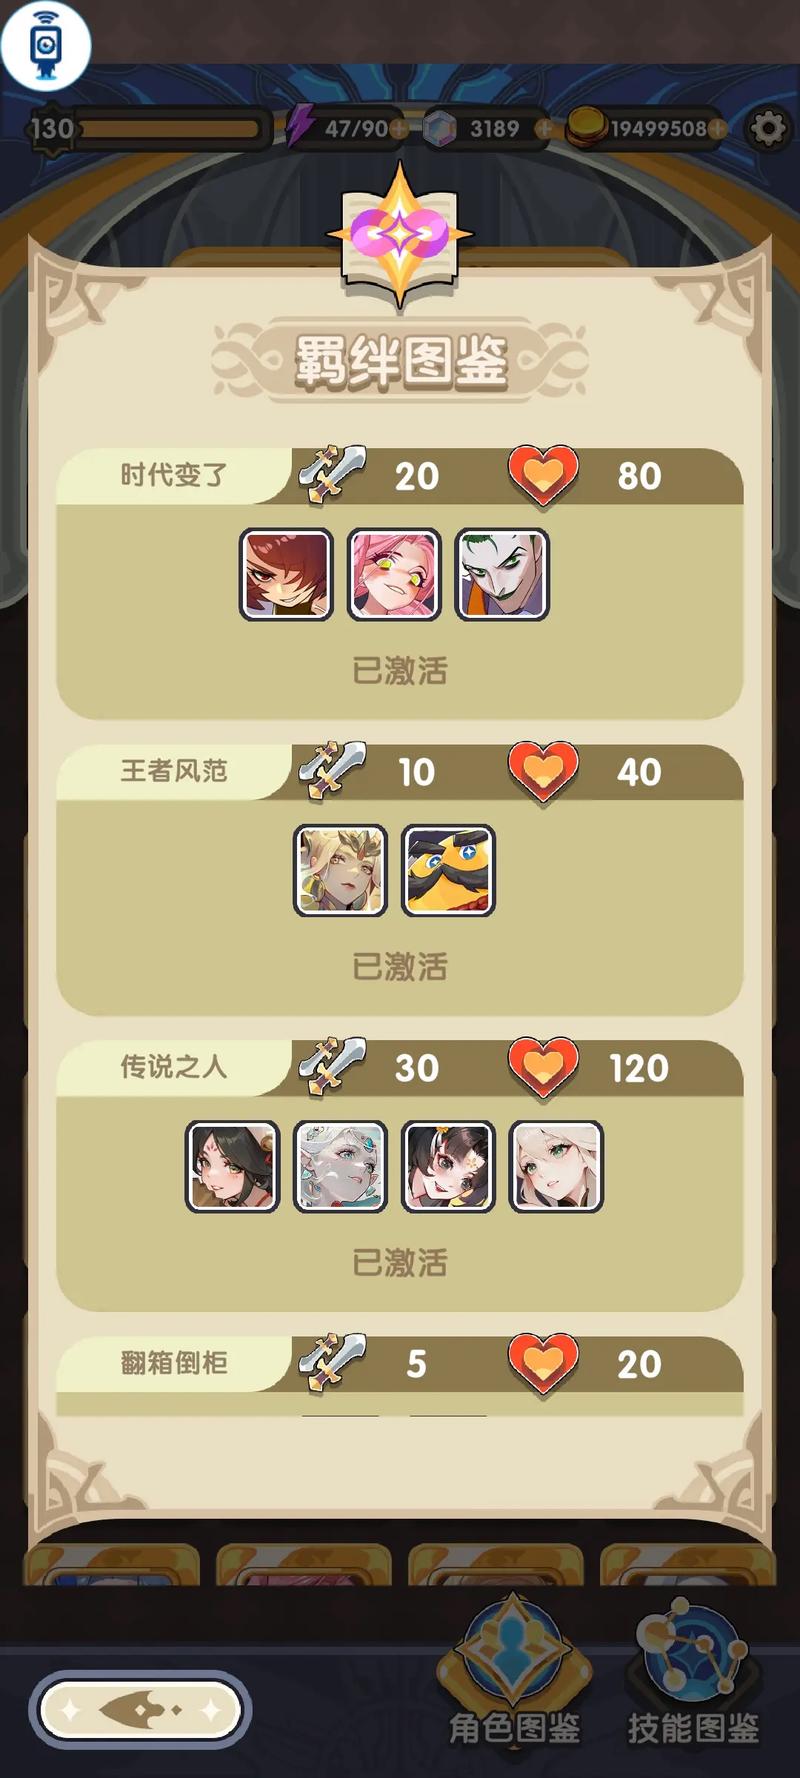Select the pink-haired character portrait

tap(394, 575)
